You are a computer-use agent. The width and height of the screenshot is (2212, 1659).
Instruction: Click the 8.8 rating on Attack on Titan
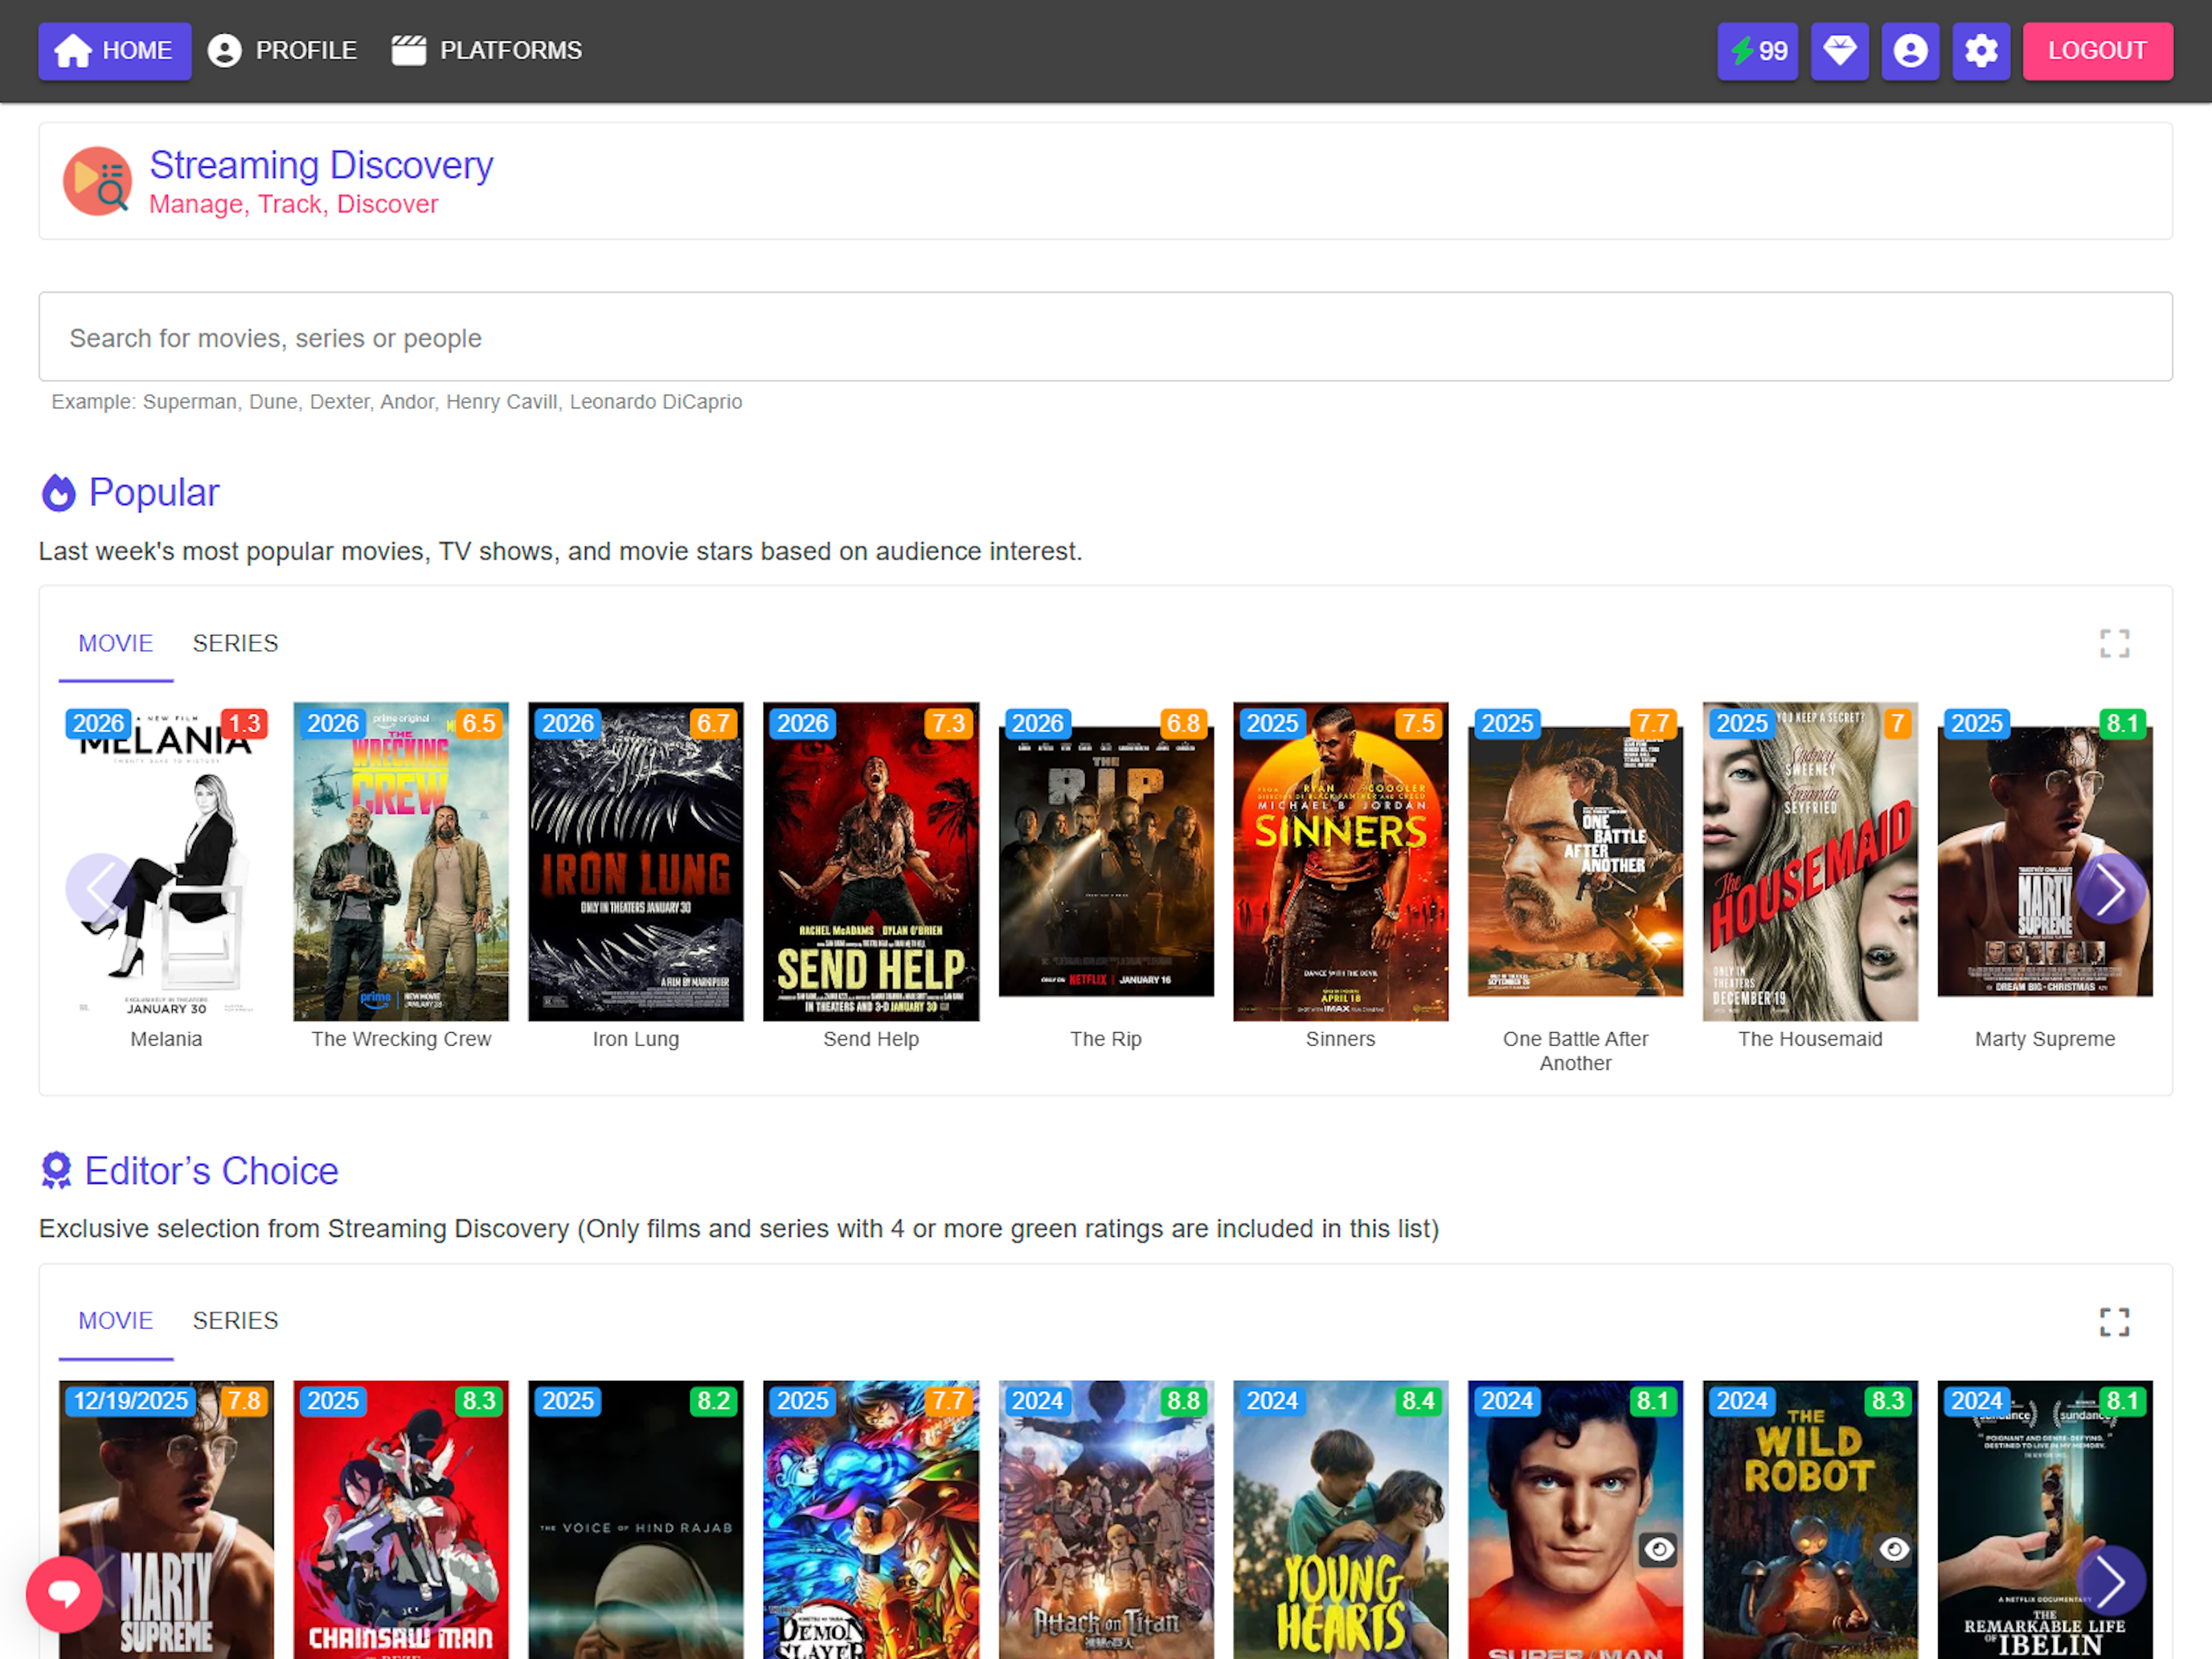tap(1183, 1401)
